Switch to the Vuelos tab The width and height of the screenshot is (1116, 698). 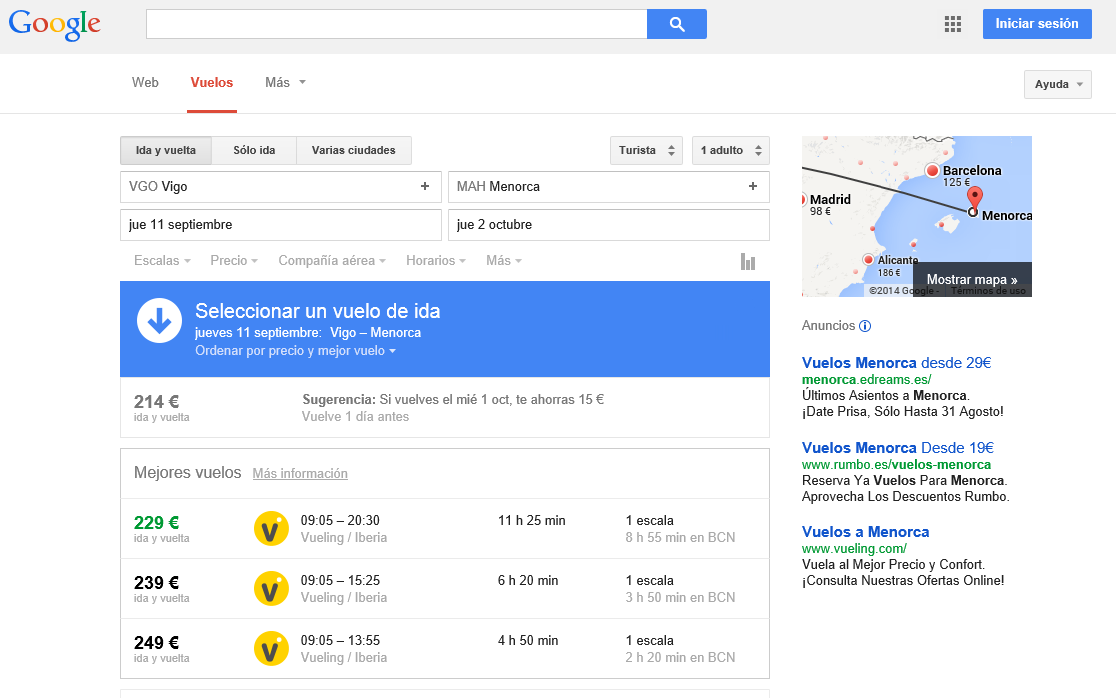click(211, 83)
